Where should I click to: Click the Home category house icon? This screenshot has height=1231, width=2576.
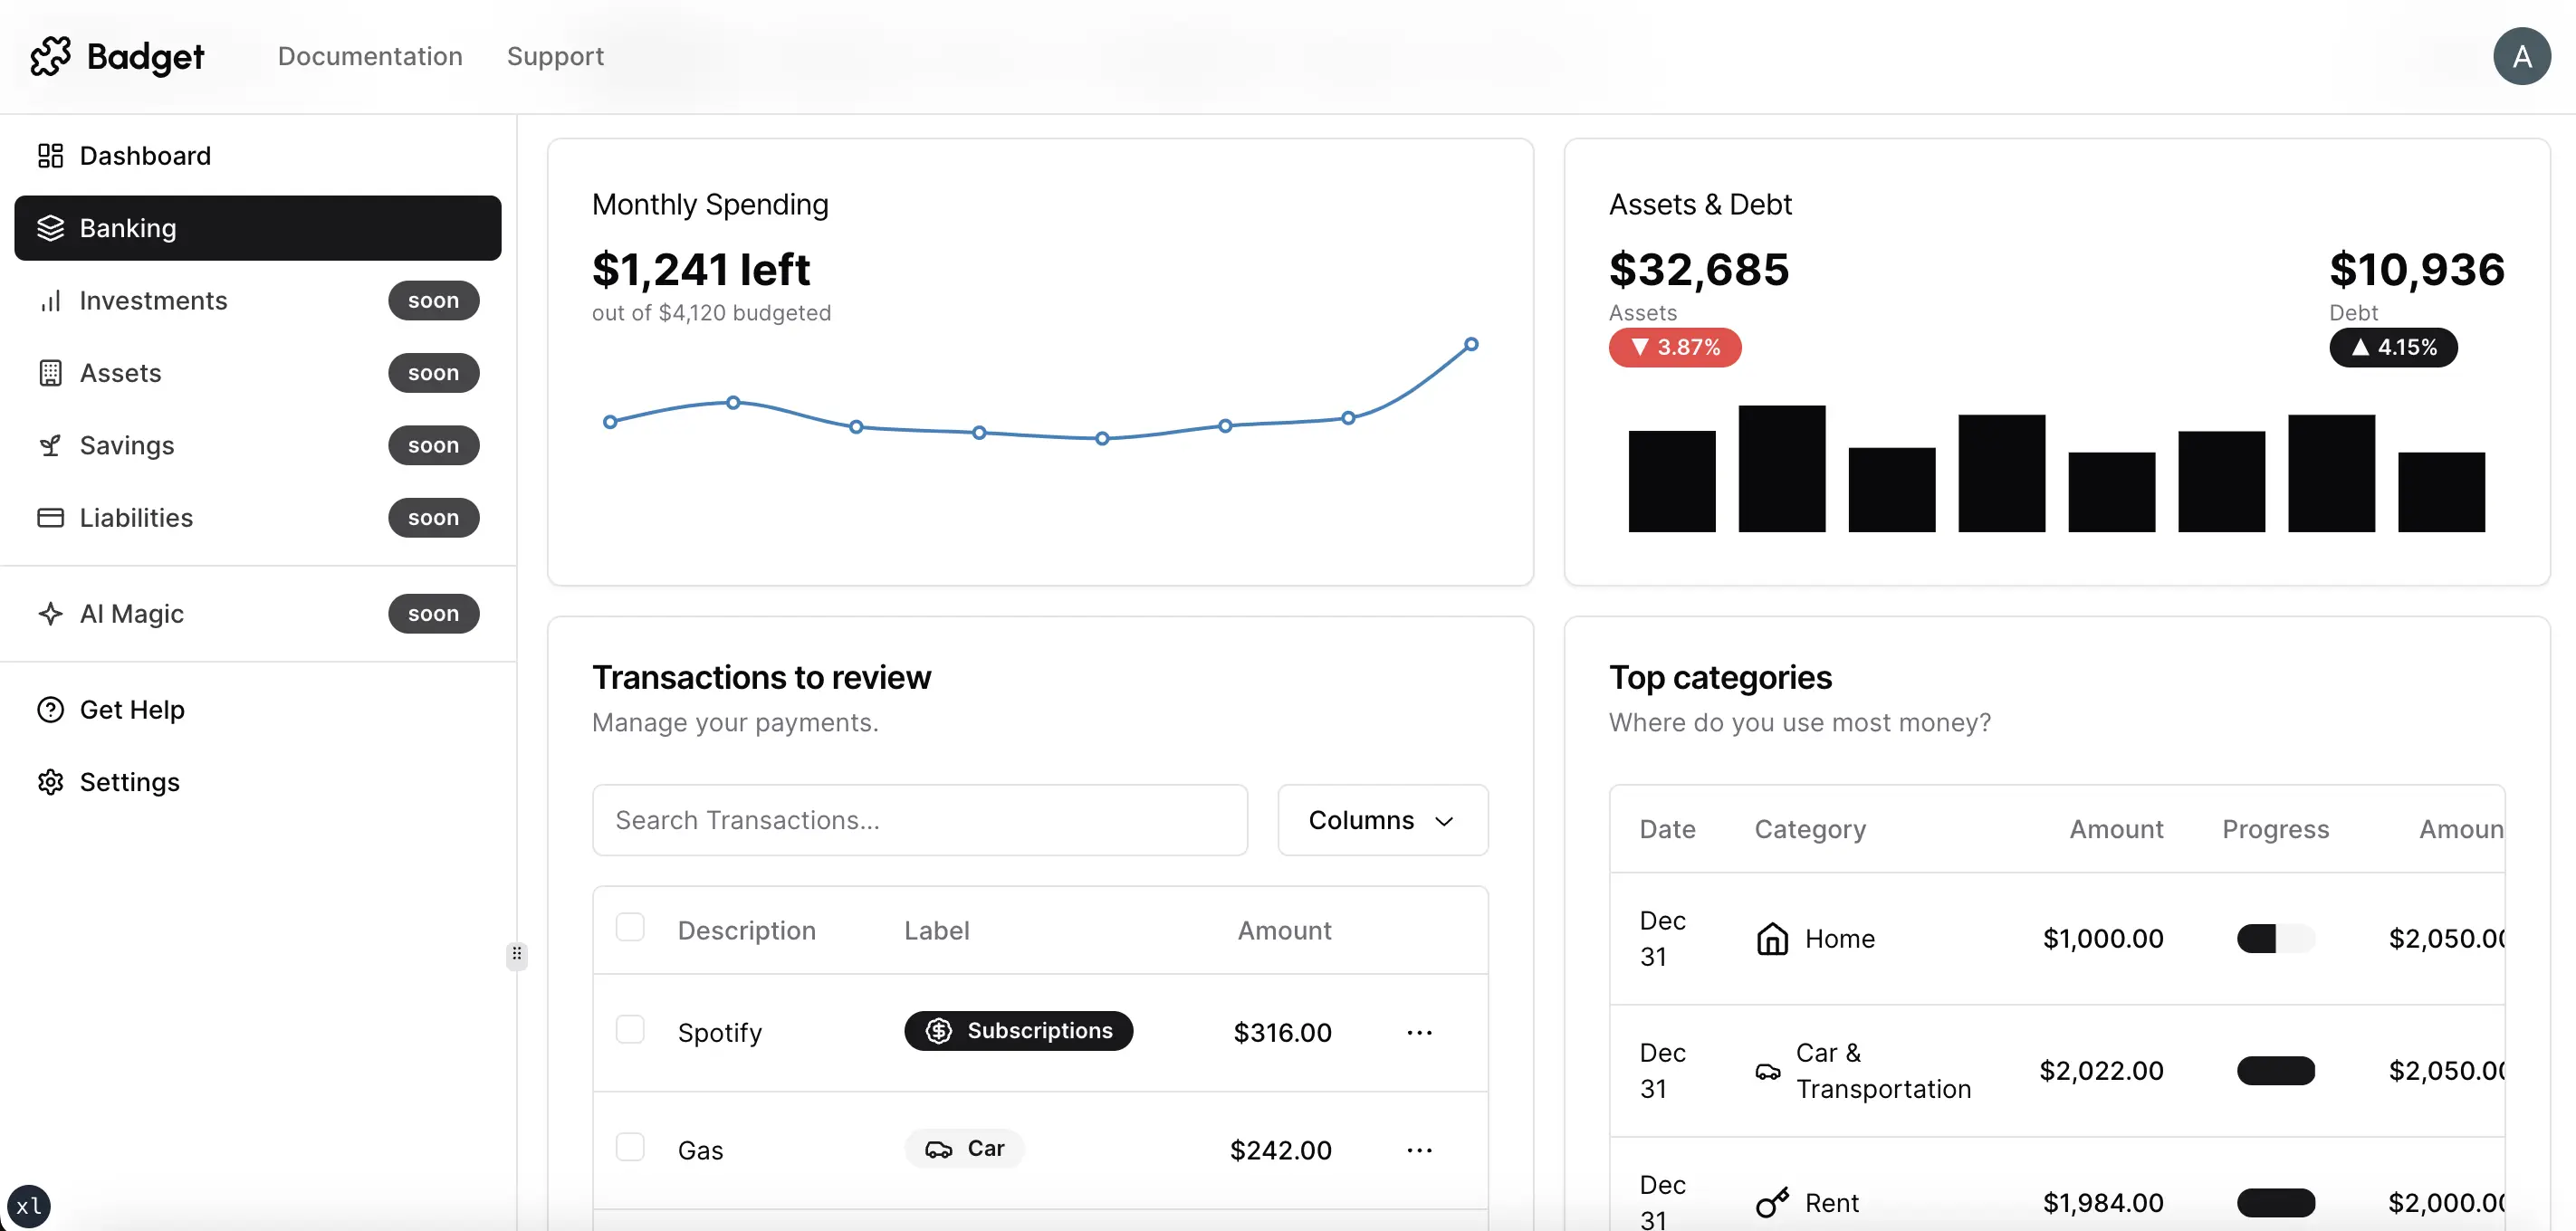point(1772,939)
